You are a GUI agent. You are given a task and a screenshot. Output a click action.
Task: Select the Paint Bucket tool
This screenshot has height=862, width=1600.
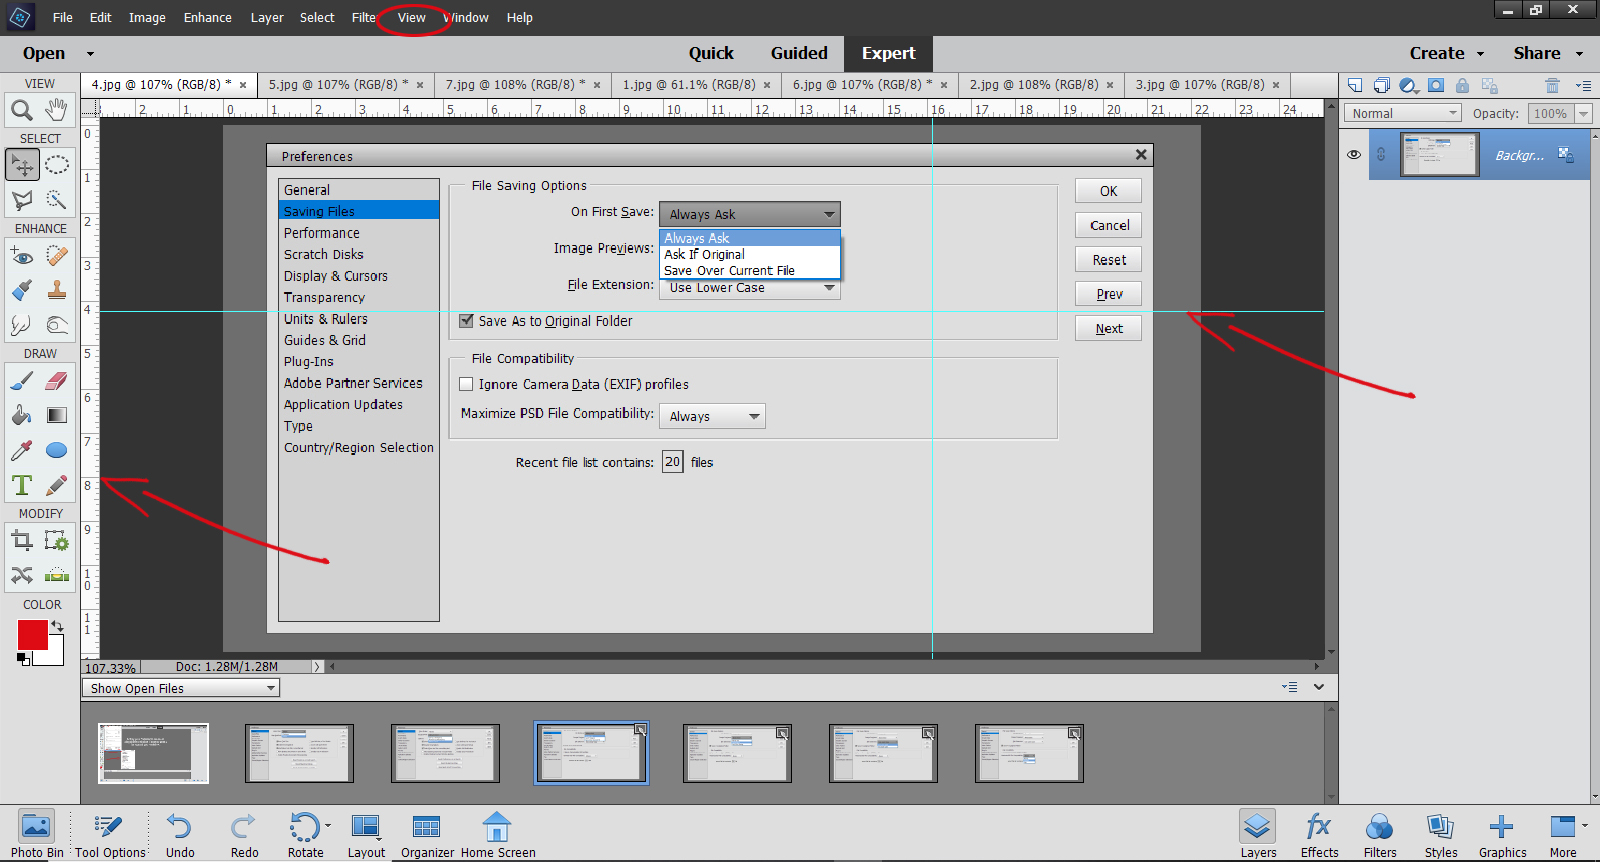[x=21, y=415]
